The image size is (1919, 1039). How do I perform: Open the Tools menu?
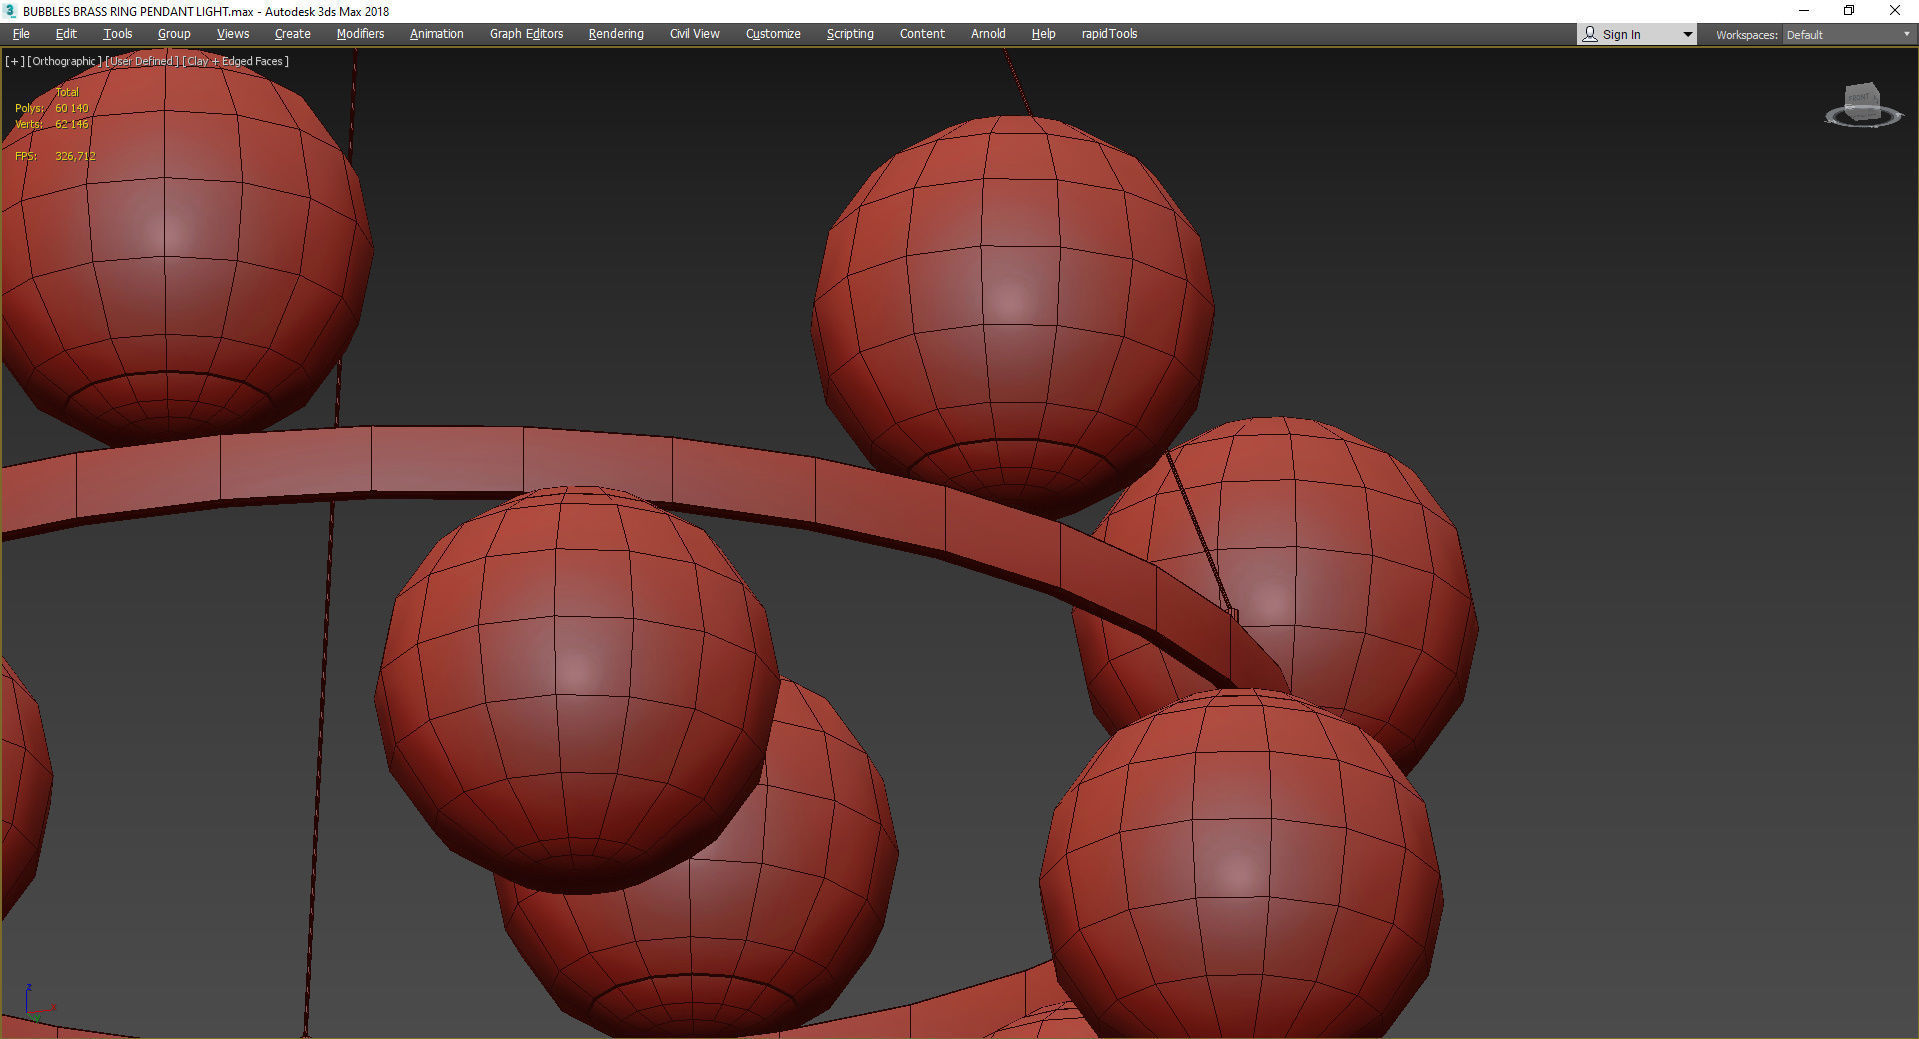118,34
